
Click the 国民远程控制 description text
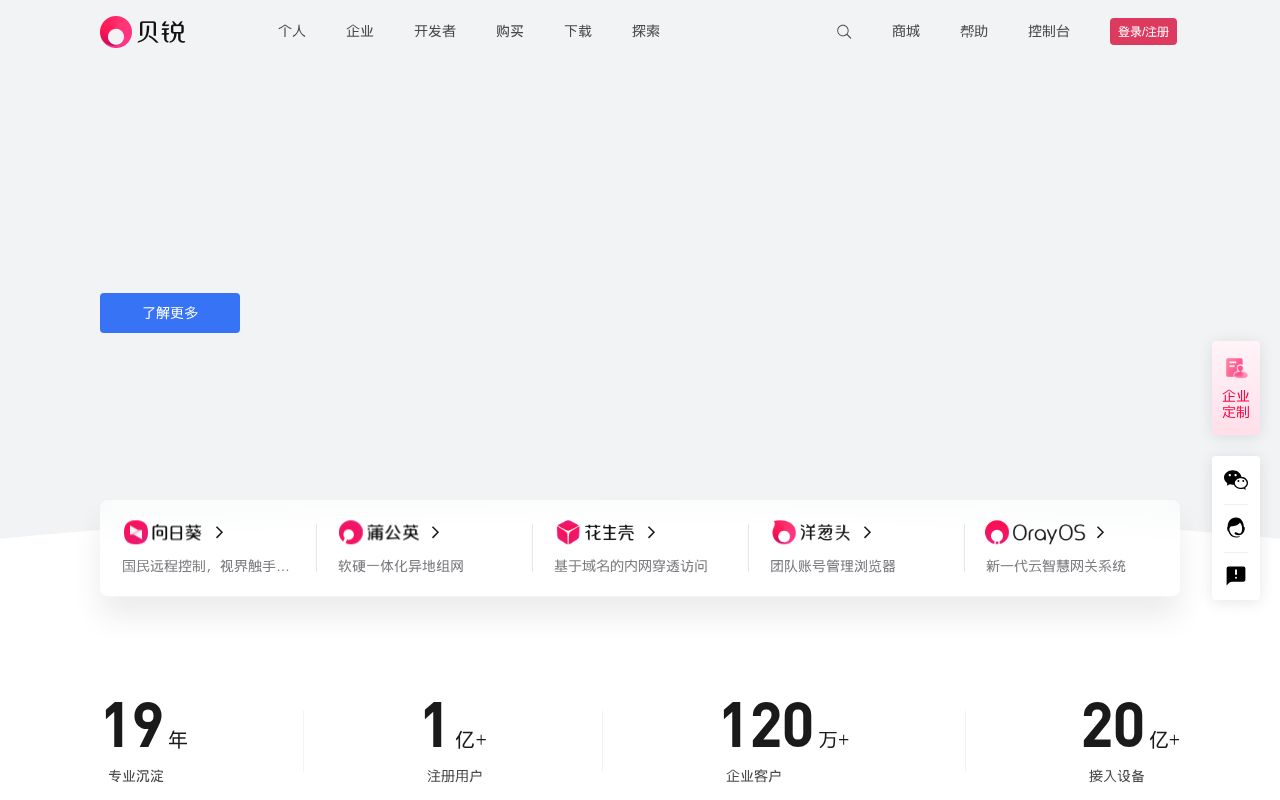tap(206, 566)
